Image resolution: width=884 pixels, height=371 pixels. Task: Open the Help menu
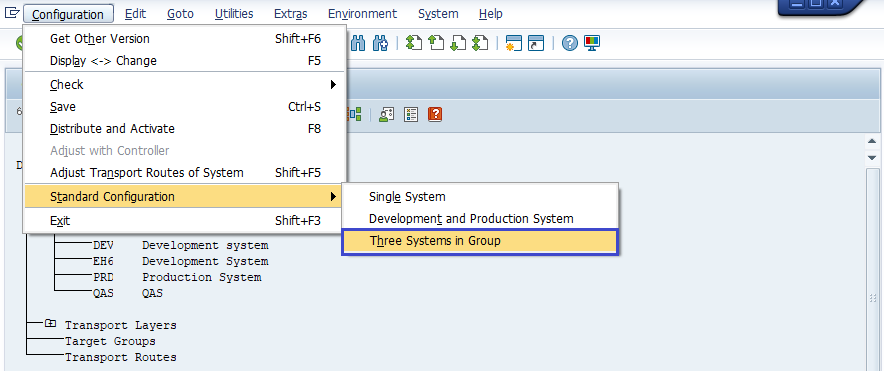click(x=490, y=14)
